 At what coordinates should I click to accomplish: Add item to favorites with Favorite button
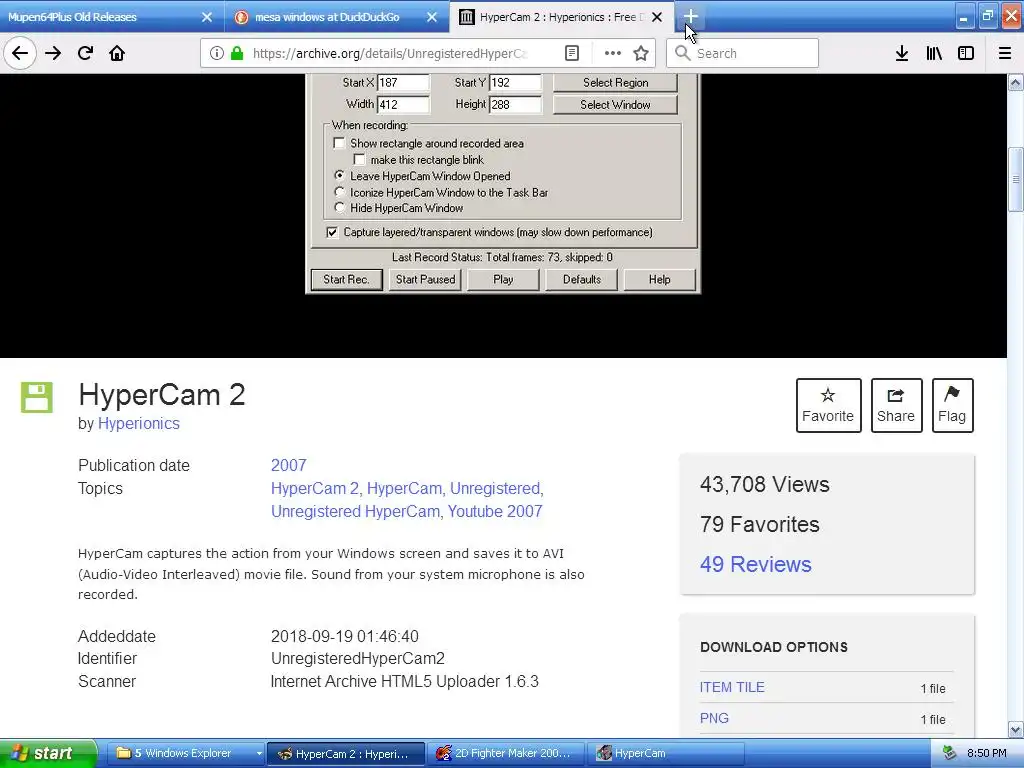click(x=828, y=406)
